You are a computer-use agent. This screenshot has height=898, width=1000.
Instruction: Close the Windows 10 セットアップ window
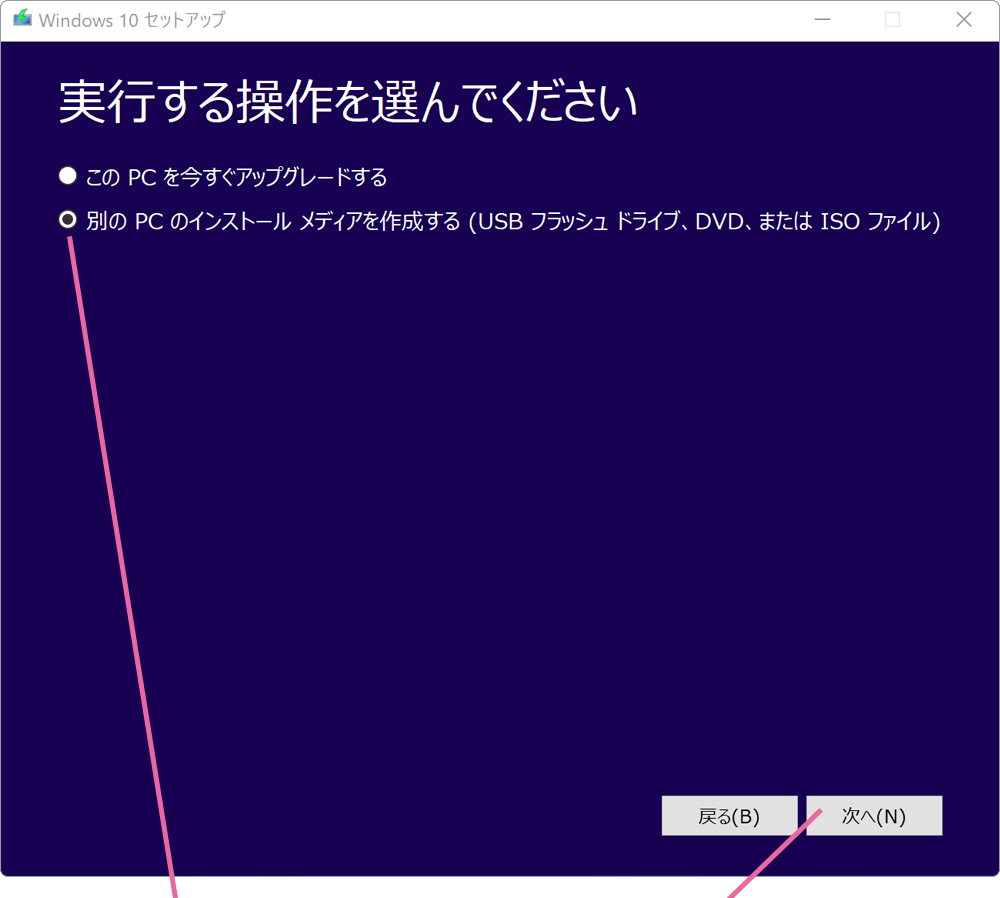[x=964, y=20]
